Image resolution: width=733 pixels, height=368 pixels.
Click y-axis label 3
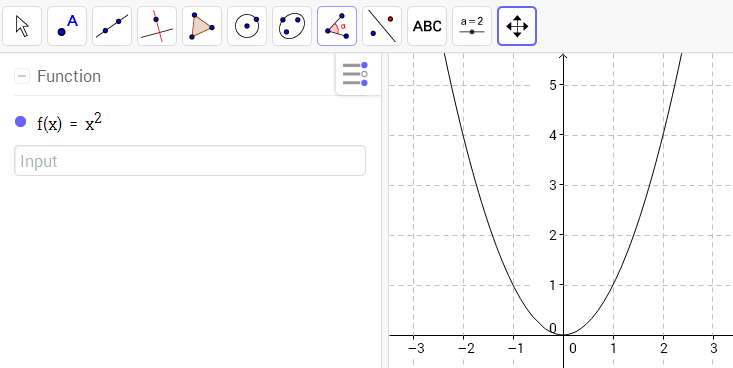(553, 185)
